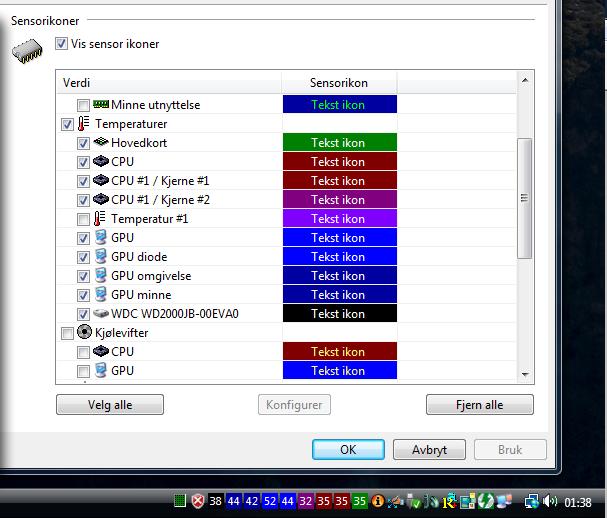Disable the Vis sensor ikoner checkbox
This screenshot has width=607, height=518.
61,43
